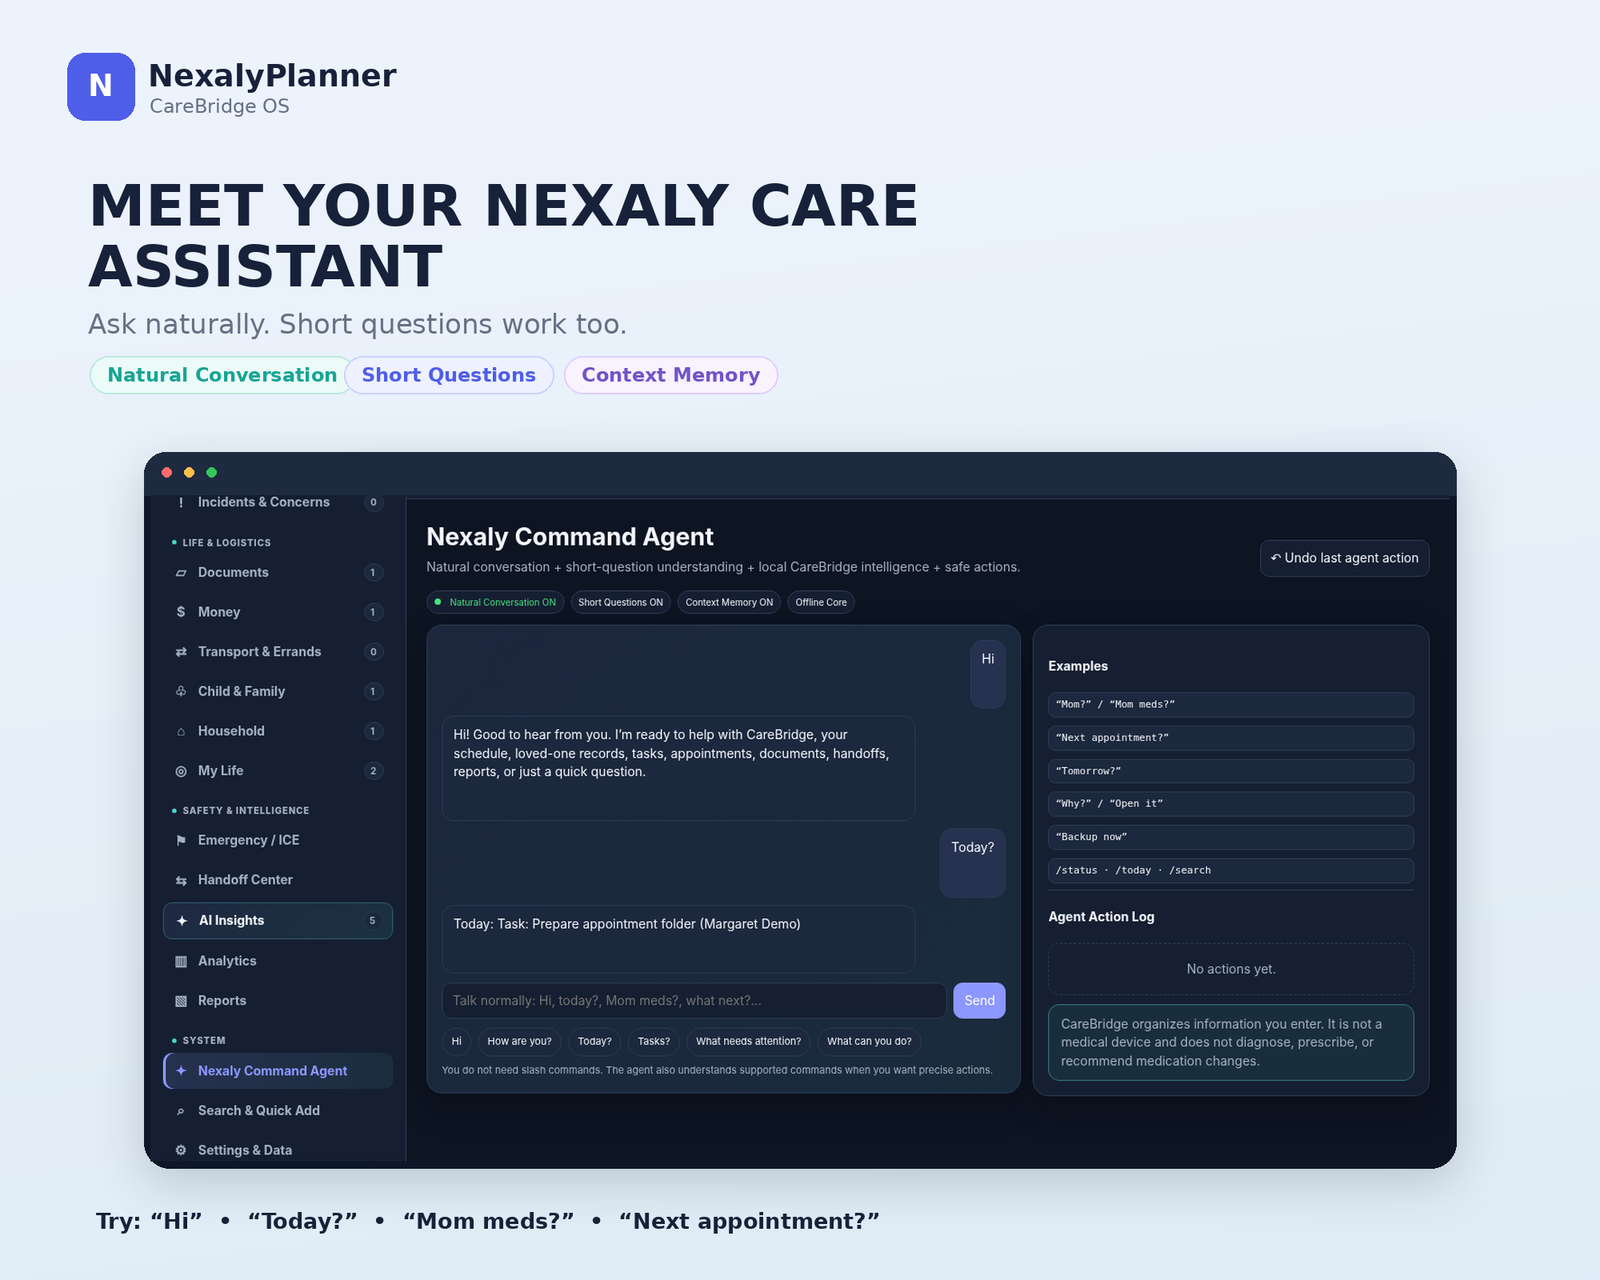Click the Search & Quick Add magnifier icon

point(181,1111)
